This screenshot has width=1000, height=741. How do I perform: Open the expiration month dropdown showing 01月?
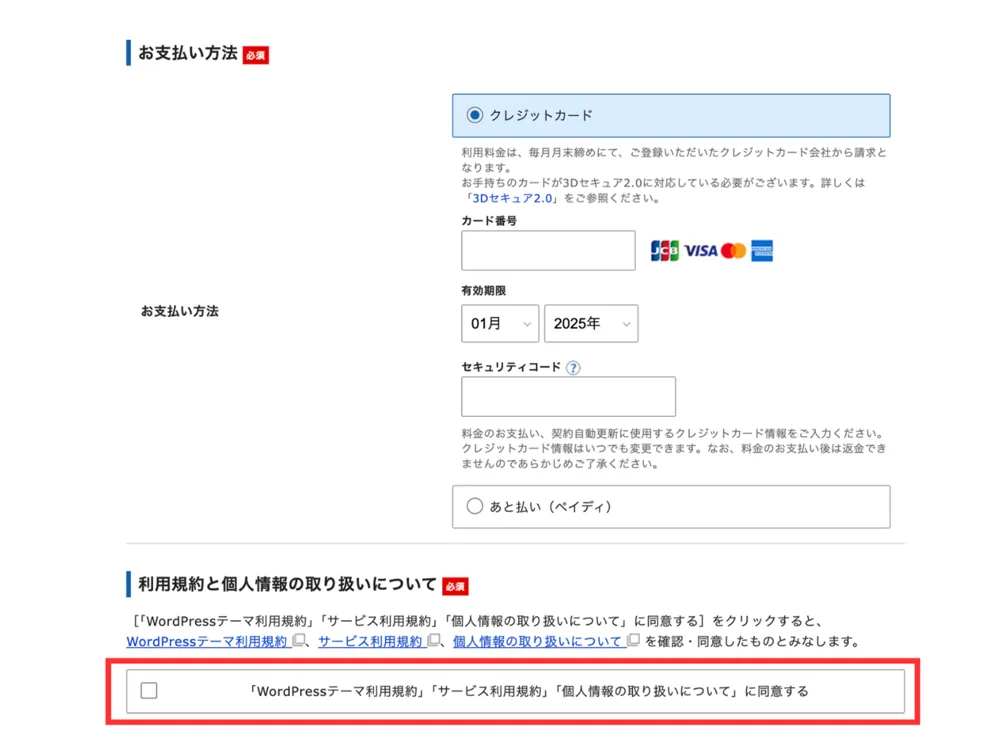[x=500, y=324]
